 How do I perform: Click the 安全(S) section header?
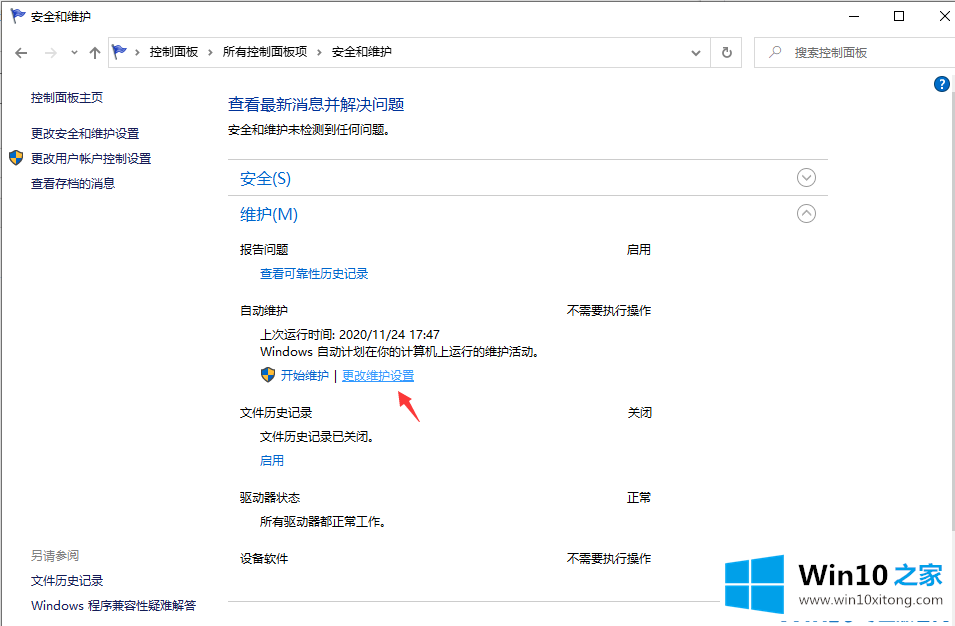click(x=266, y=178)
